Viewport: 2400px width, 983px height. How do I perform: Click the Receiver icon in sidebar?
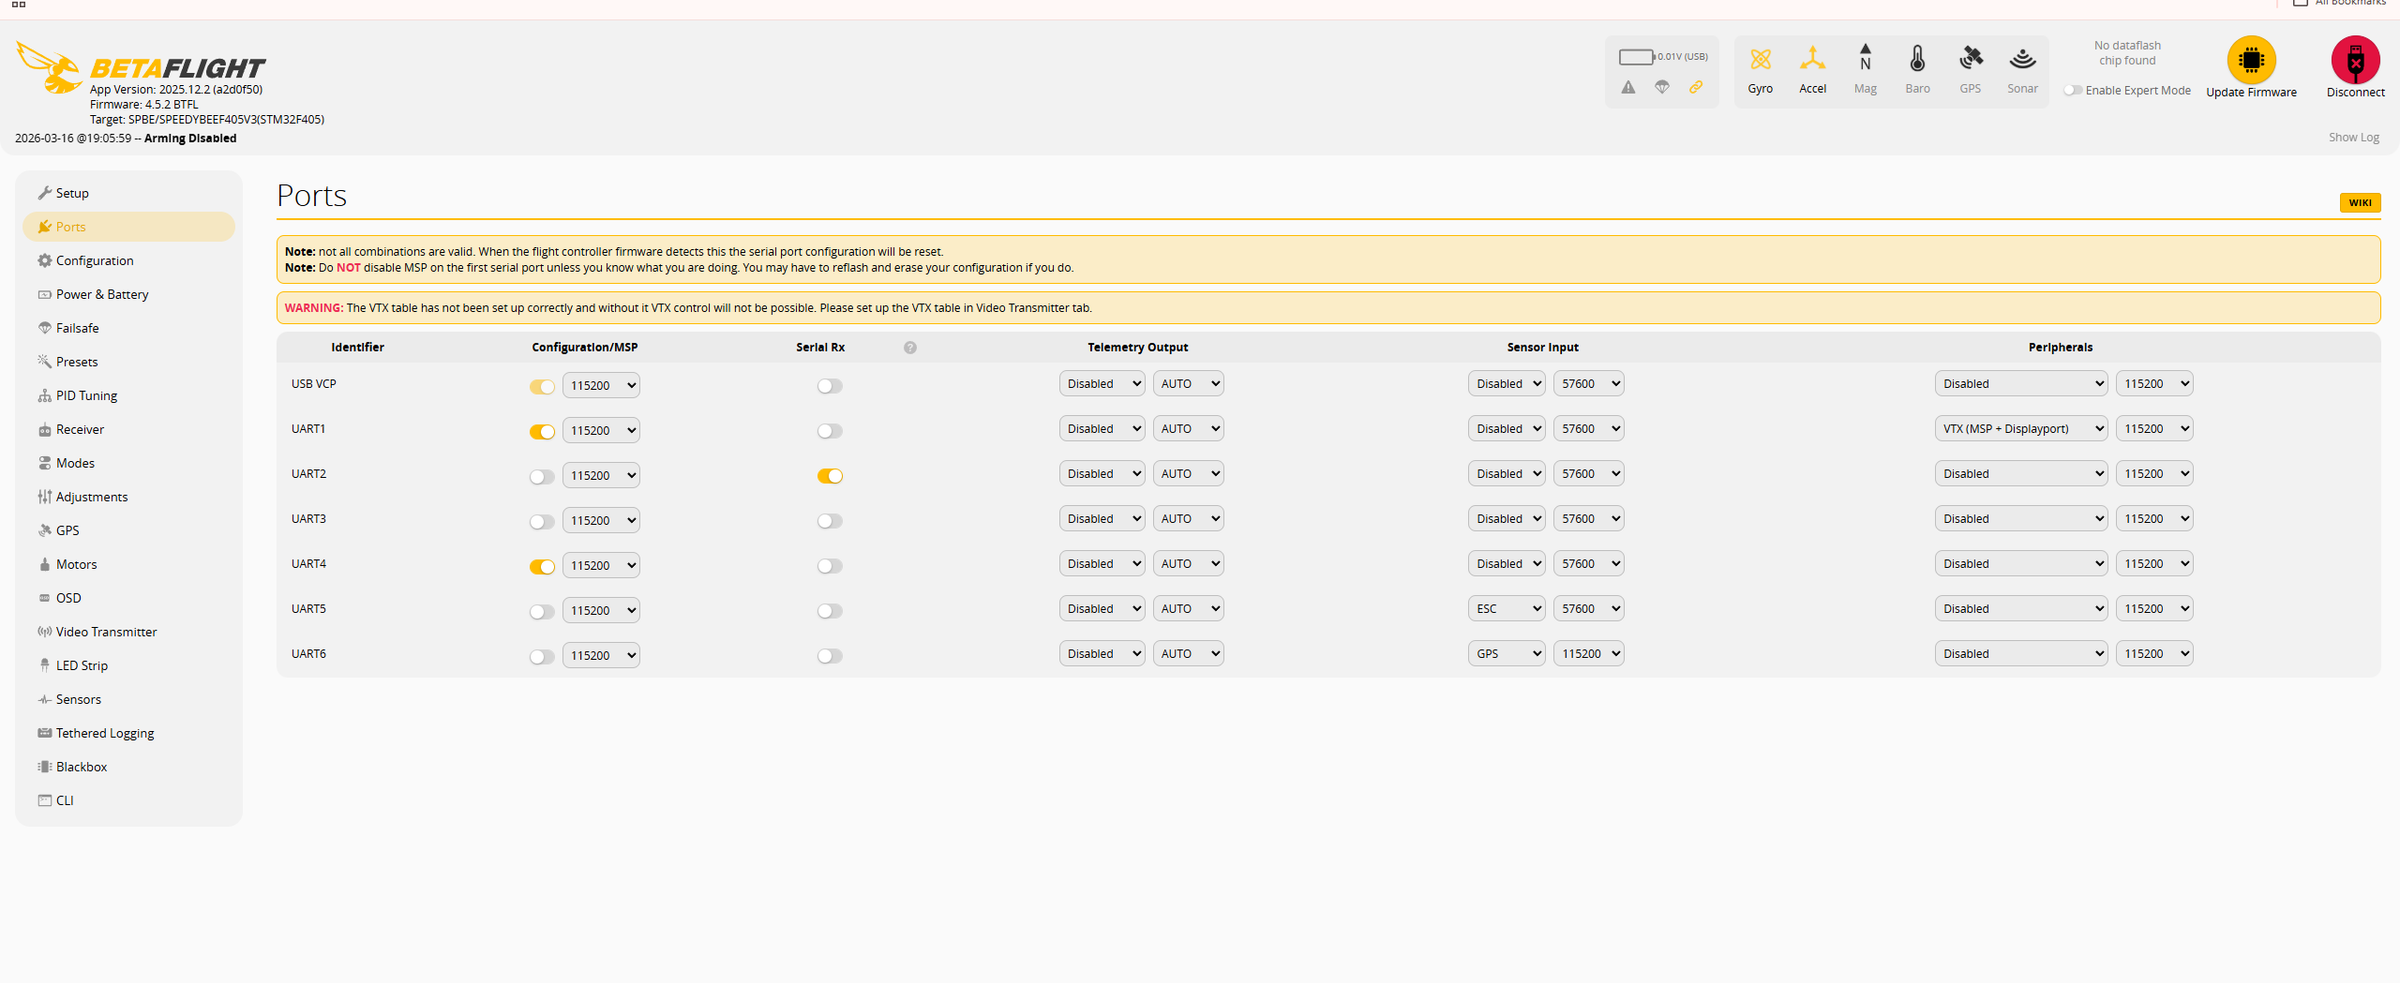tap(45, 430)
